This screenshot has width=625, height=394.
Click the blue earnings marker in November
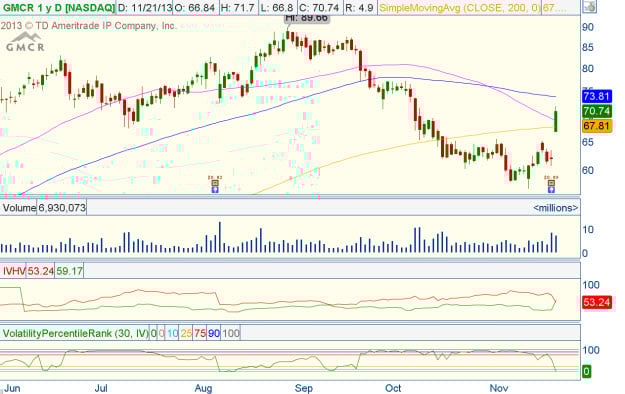coord(551,190)
